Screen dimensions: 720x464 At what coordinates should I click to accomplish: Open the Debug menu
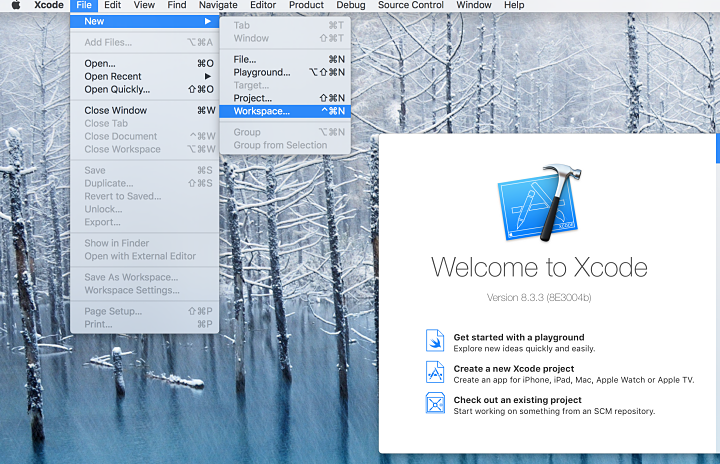point(350,5)
